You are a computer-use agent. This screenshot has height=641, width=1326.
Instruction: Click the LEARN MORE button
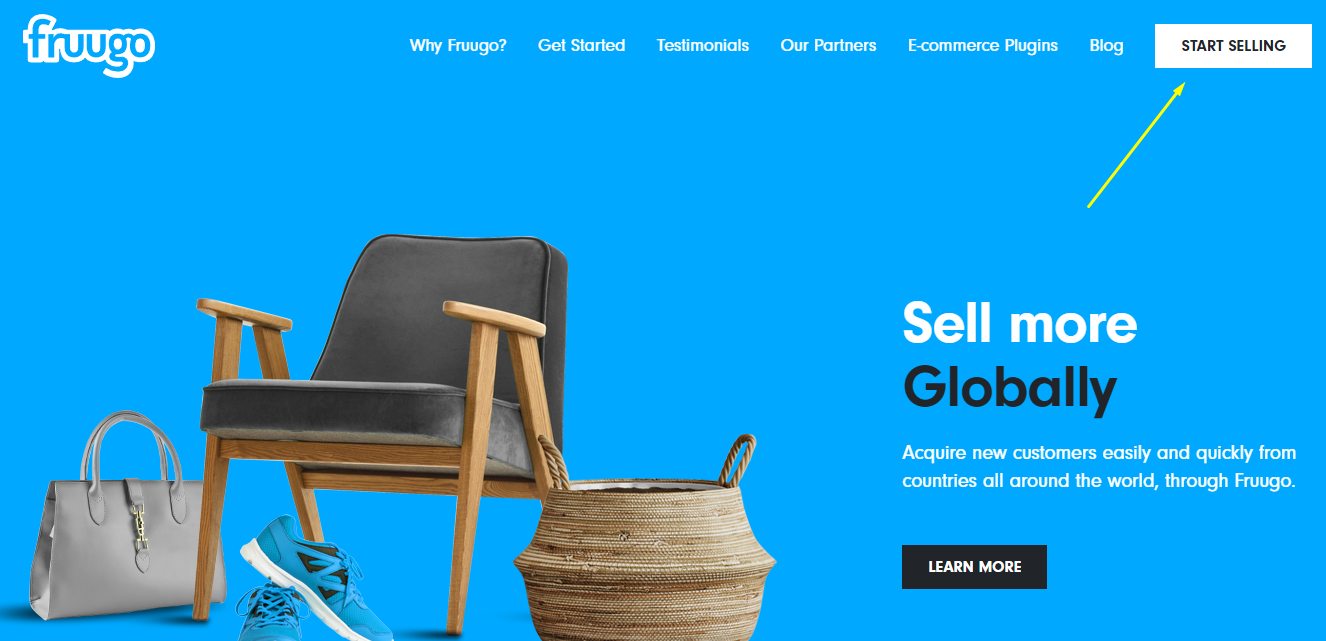click(974, 567)
